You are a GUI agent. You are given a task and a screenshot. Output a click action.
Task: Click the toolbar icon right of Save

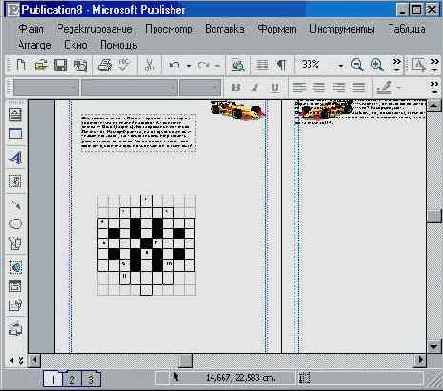pos(80,65)
